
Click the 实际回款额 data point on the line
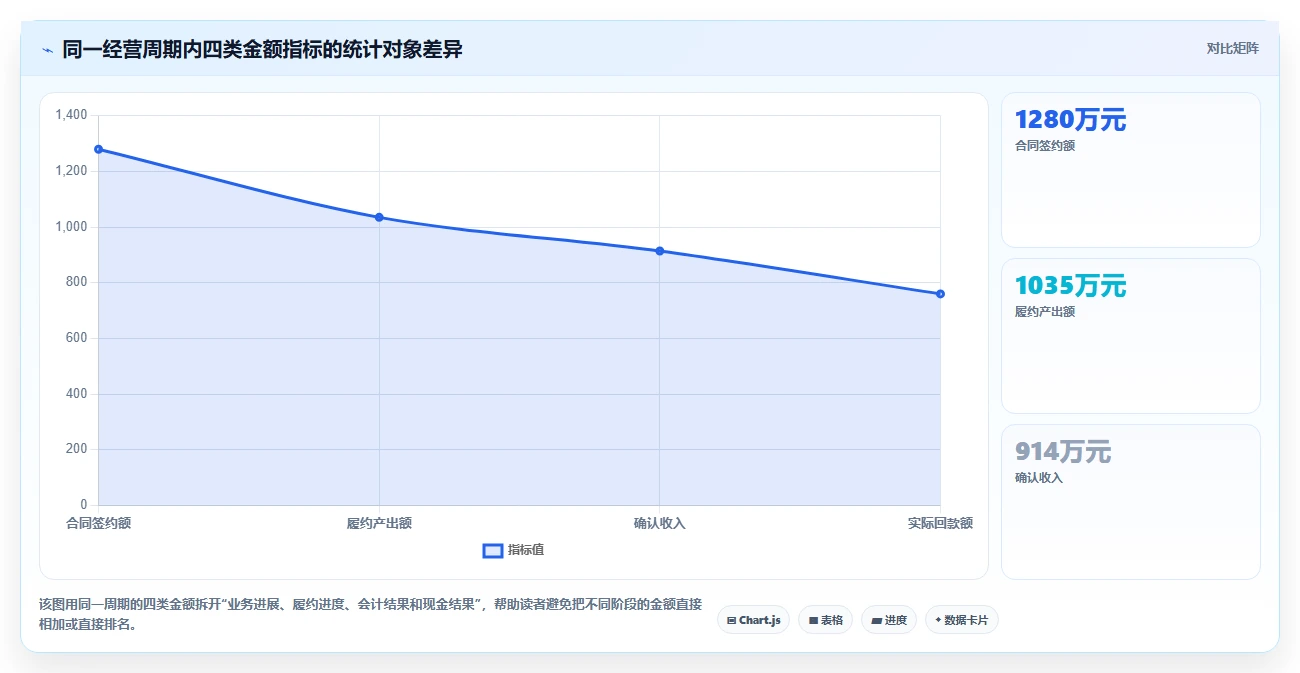[x=940, y=294]
